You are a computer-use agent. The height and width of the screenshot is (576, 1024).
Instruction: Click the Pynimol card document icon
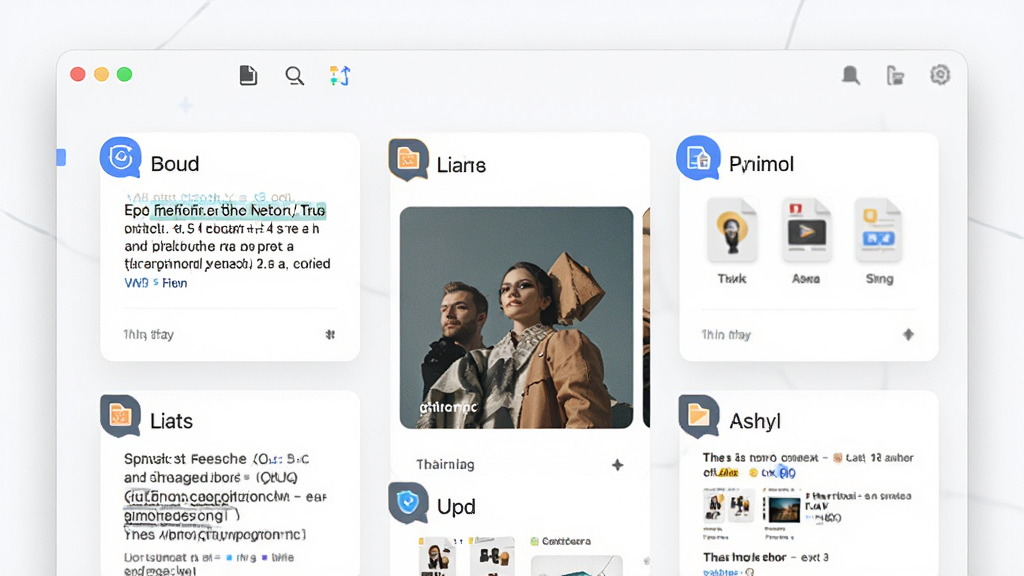click(698, 157)
